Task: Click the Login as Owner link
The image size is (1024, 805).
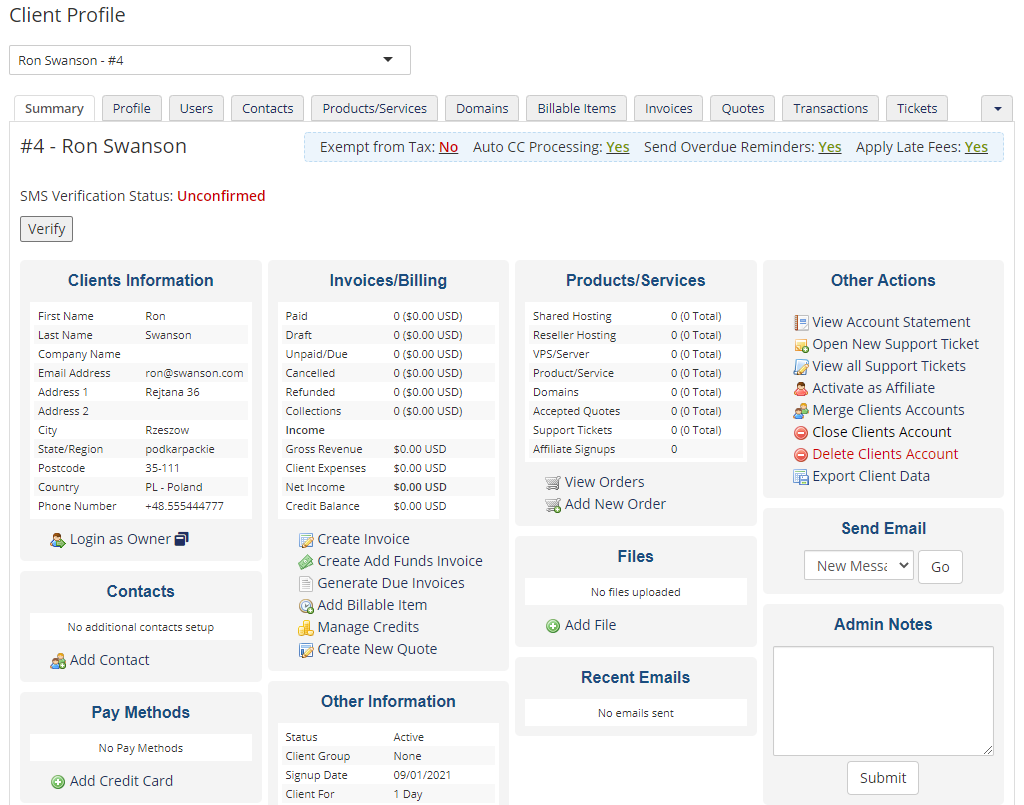Action: pos(120,539)
